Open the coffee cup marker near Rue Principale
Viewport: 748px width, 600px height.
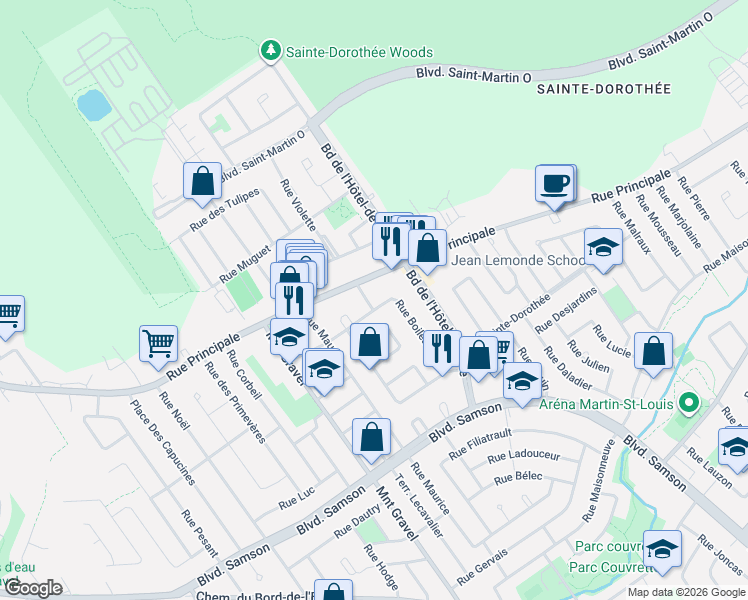554,184
